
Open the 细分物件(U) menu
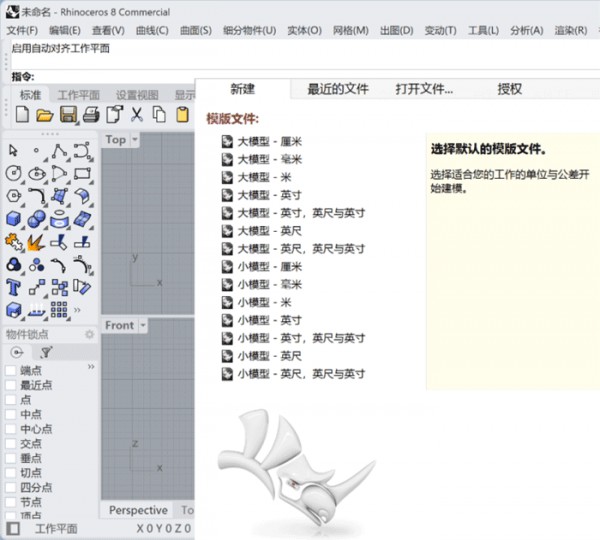click(249, 30)
